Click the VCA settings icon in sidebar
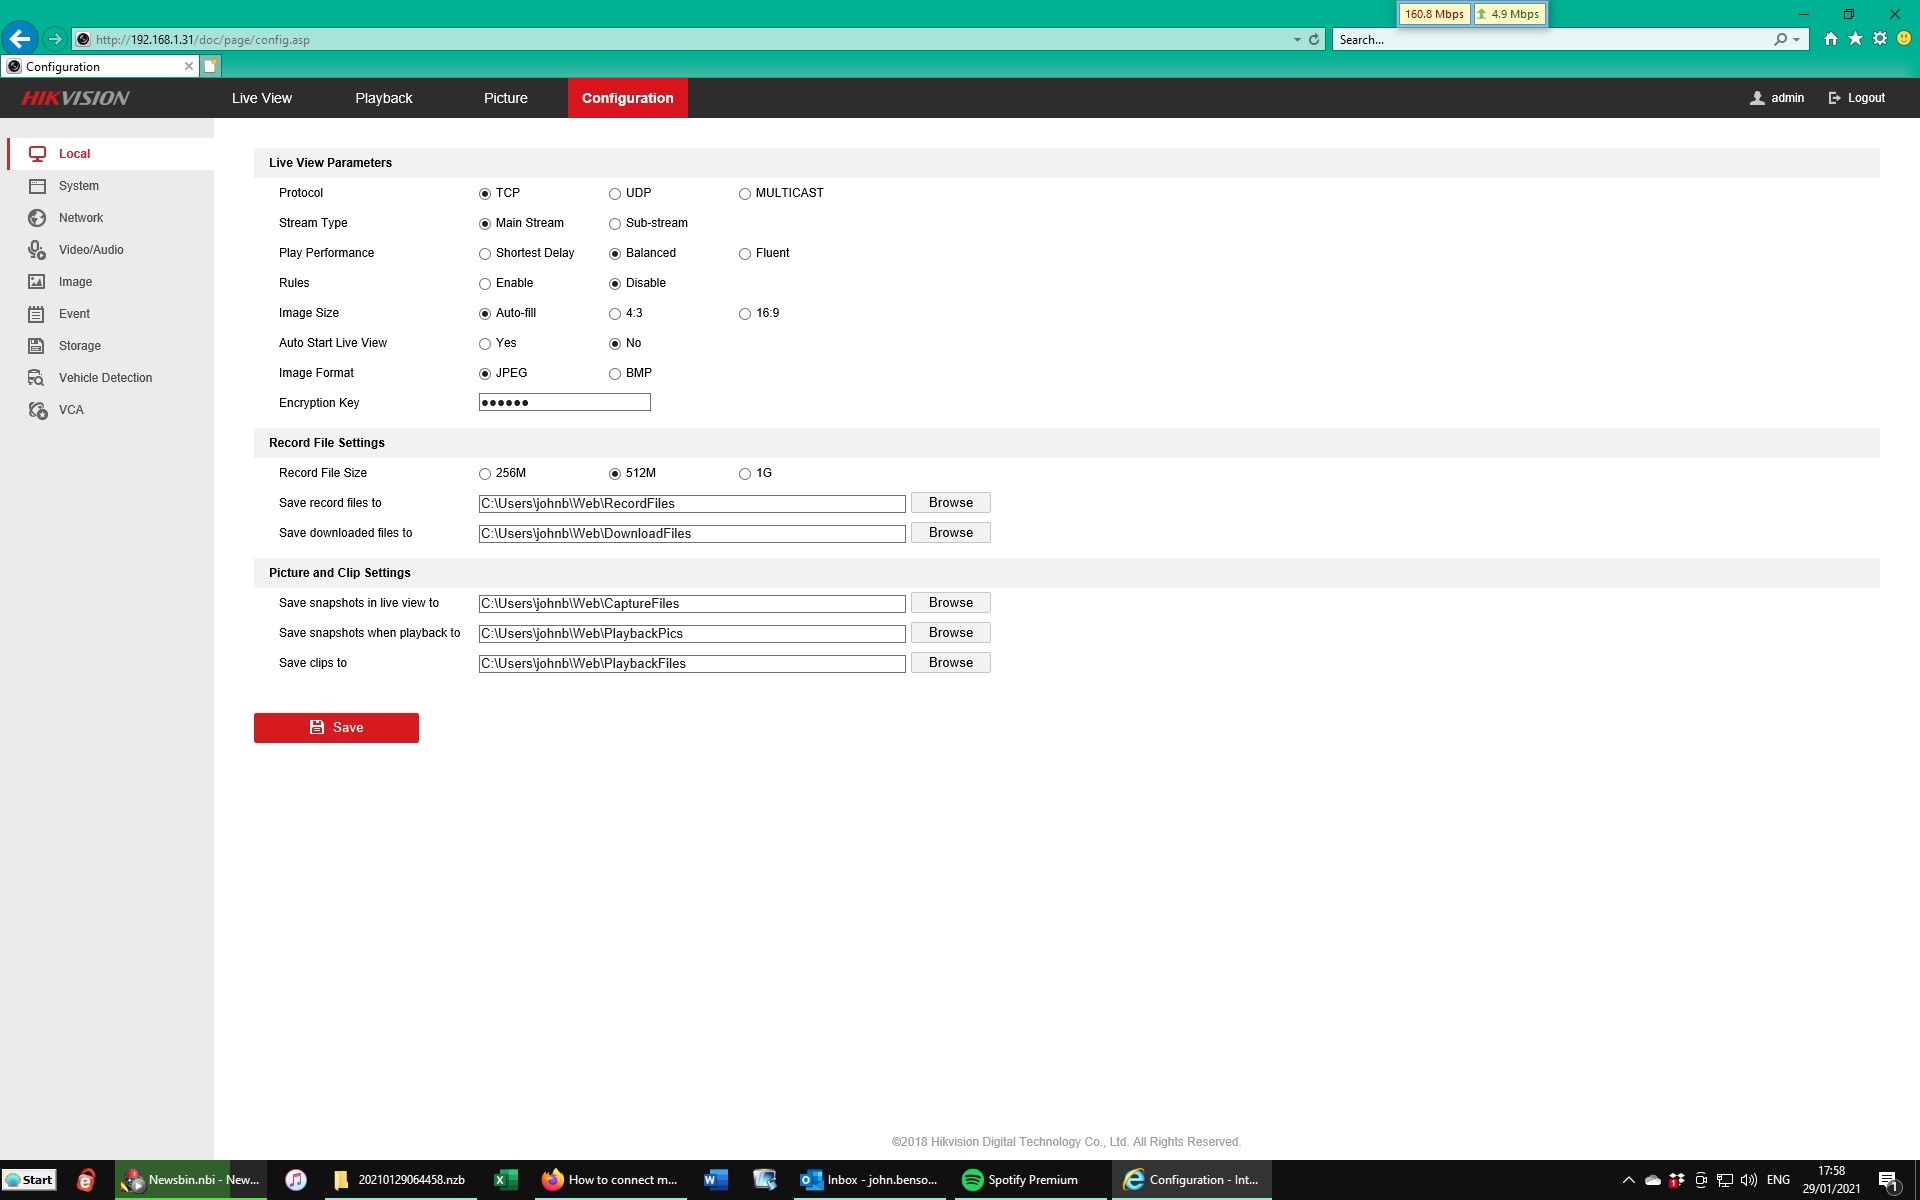 coord(37,409)
